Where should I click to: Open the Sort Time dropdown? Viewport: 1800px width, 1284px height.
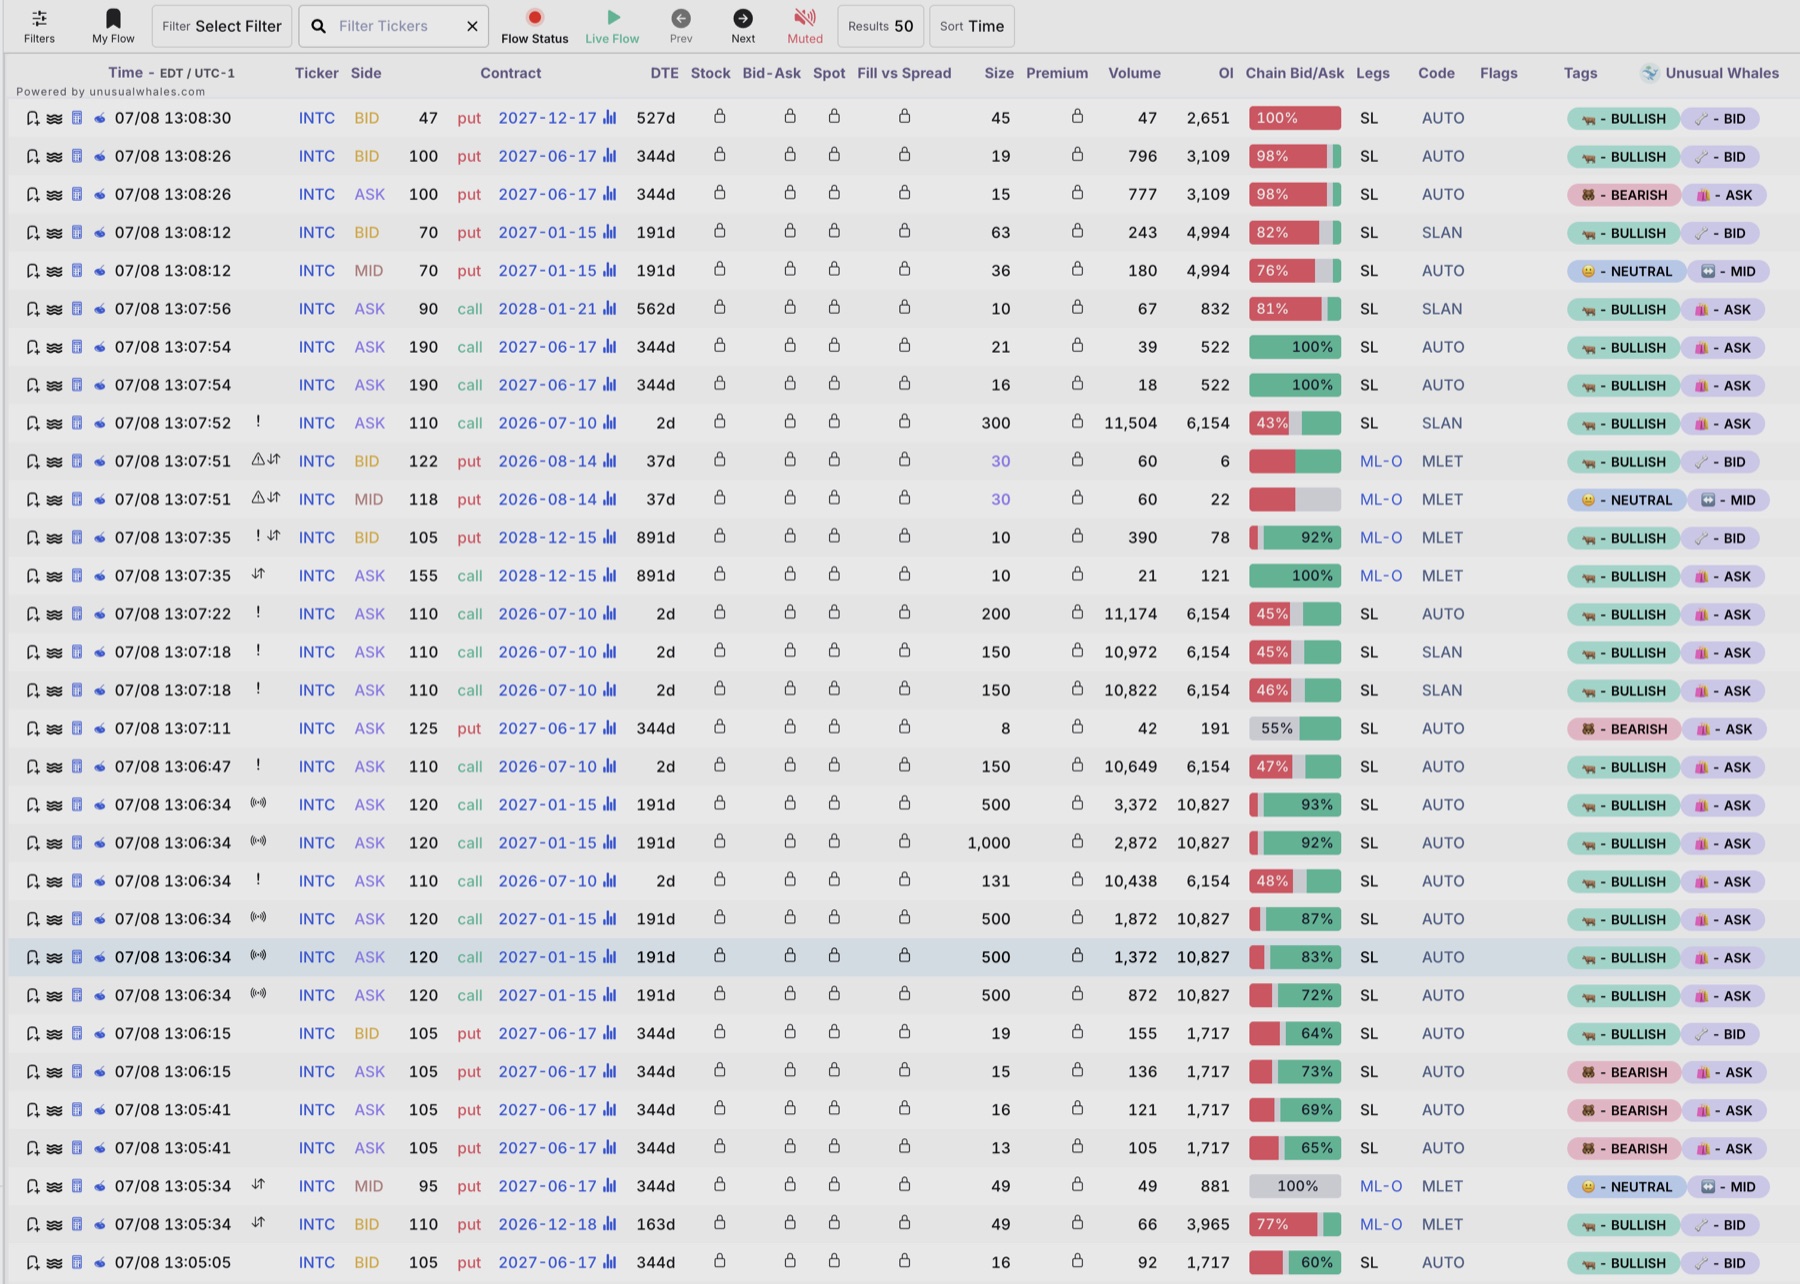click(x=972, y=26)
